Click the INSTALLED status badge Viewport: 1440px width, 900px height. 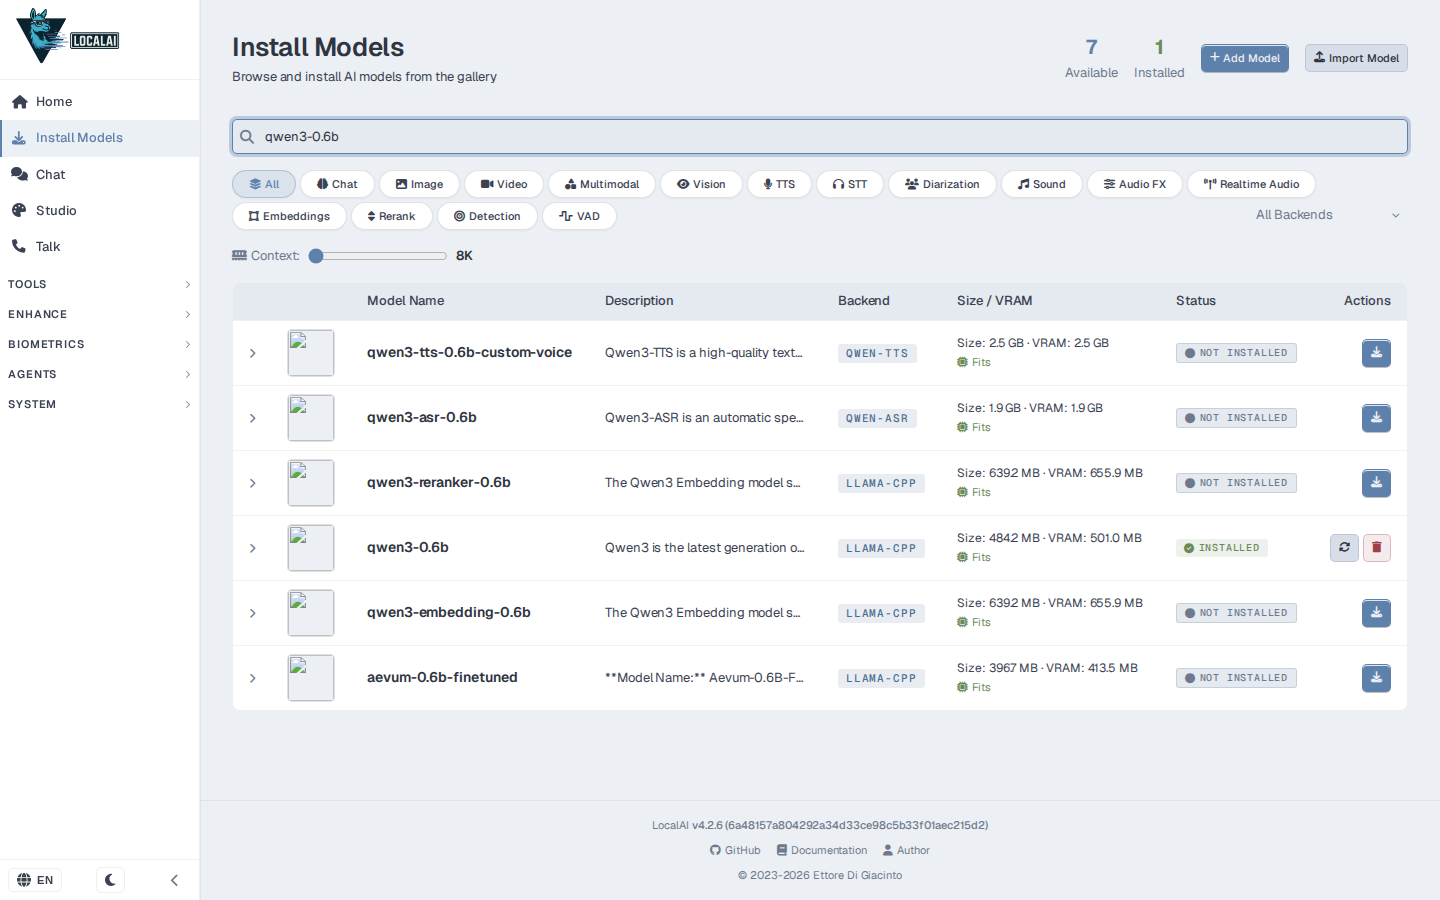point(1222,548)
